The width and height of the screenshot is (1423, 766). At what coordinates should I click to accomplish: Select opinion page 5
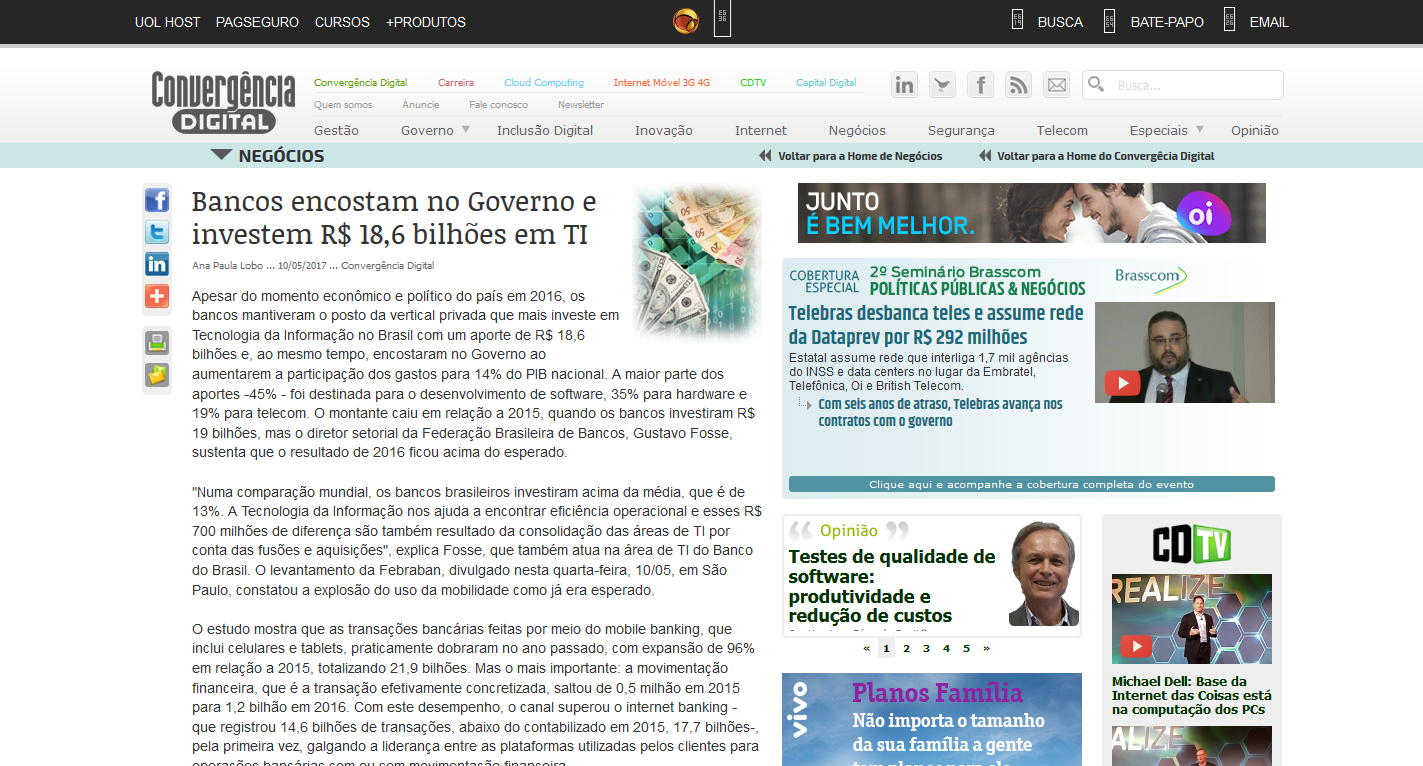[x=966, y=648]
